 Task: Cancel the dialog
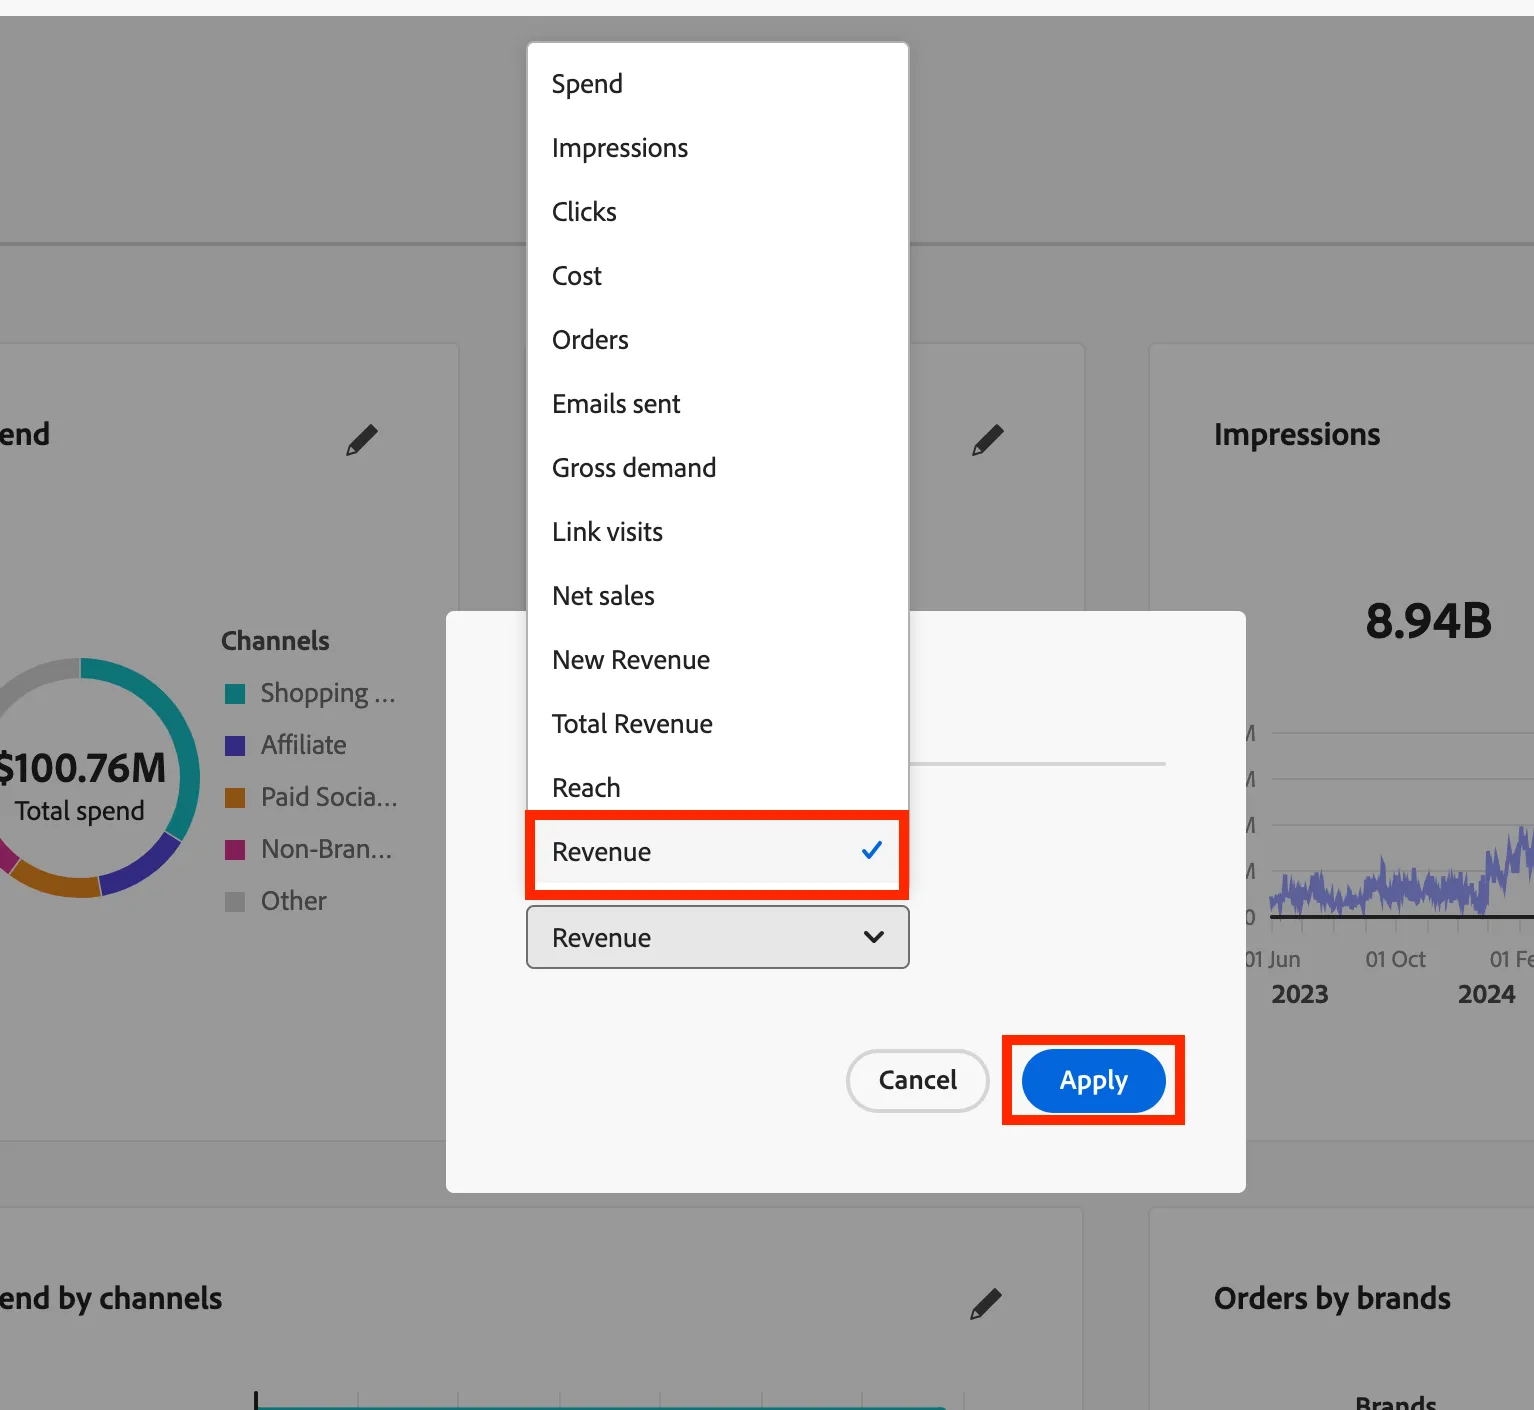click(917, 1080)
